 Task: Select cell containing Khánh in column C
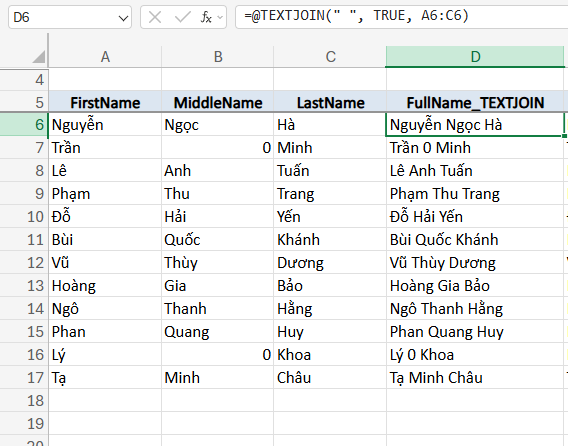click(x=330, y=240)
